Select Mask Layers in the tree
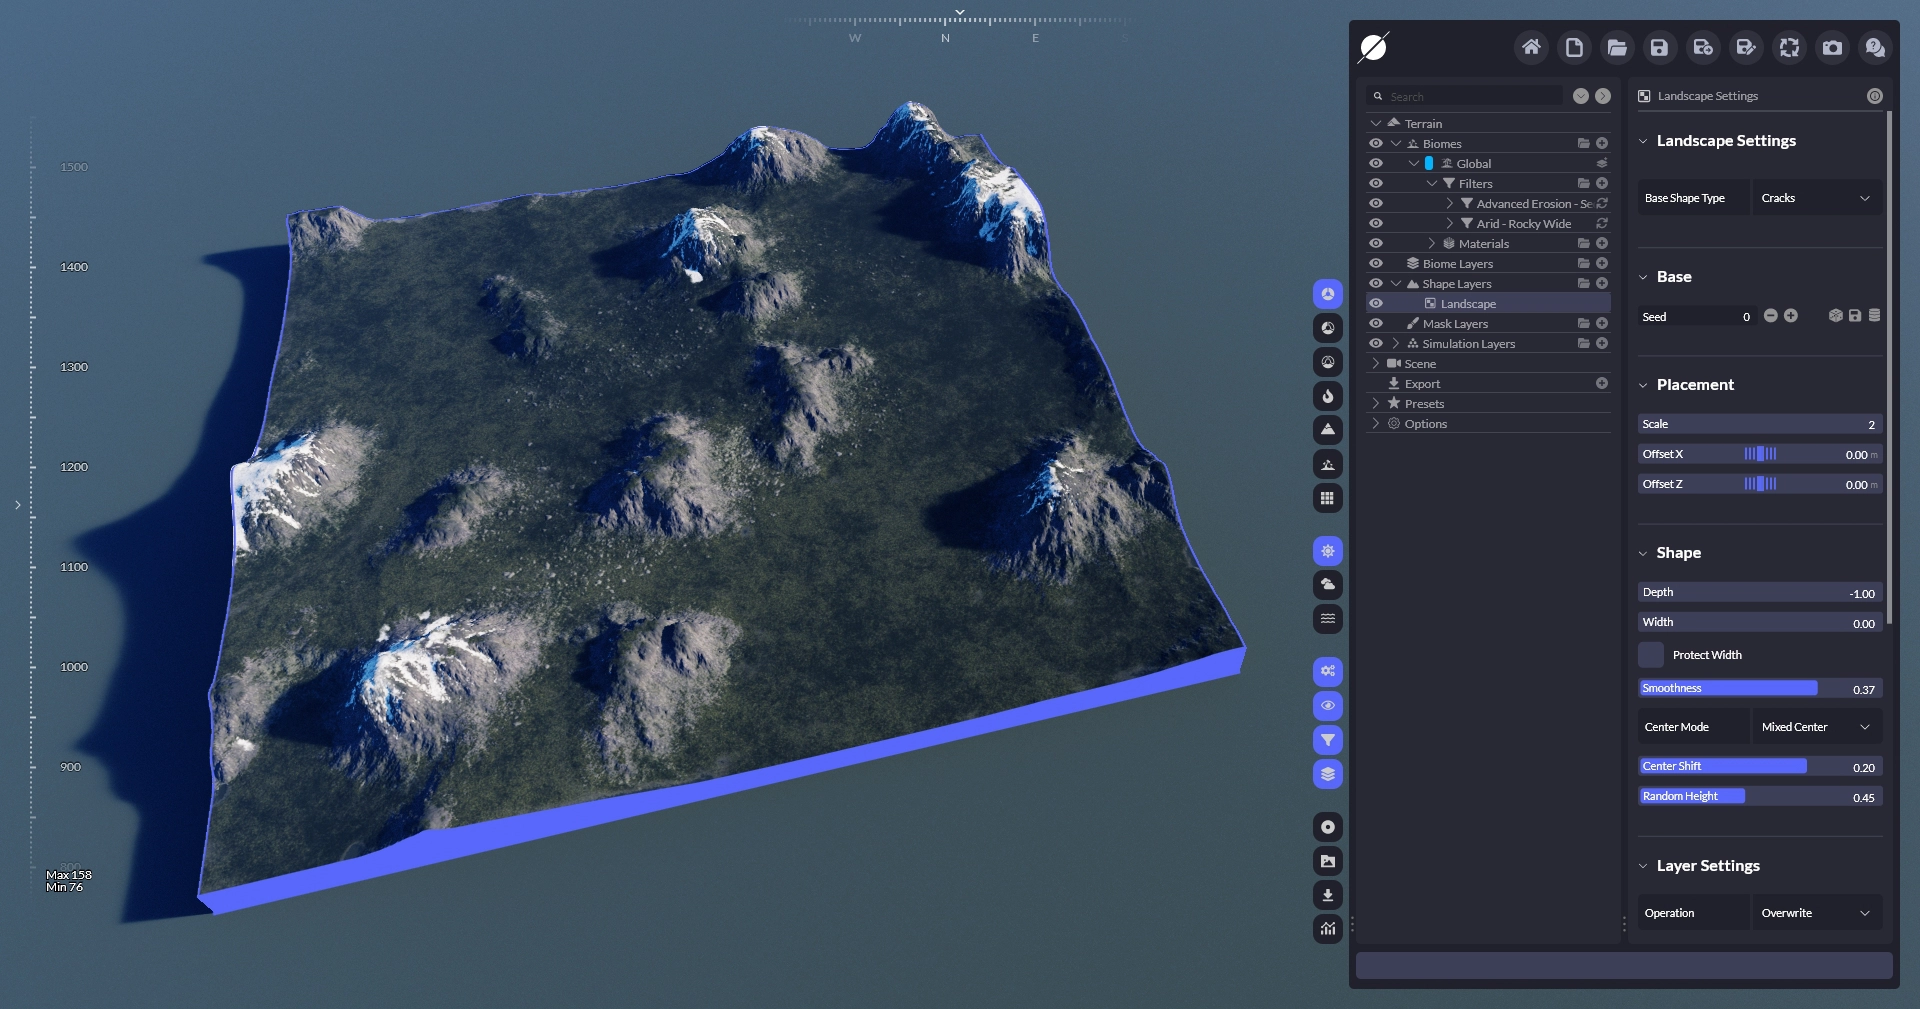 pos(1455,324)
